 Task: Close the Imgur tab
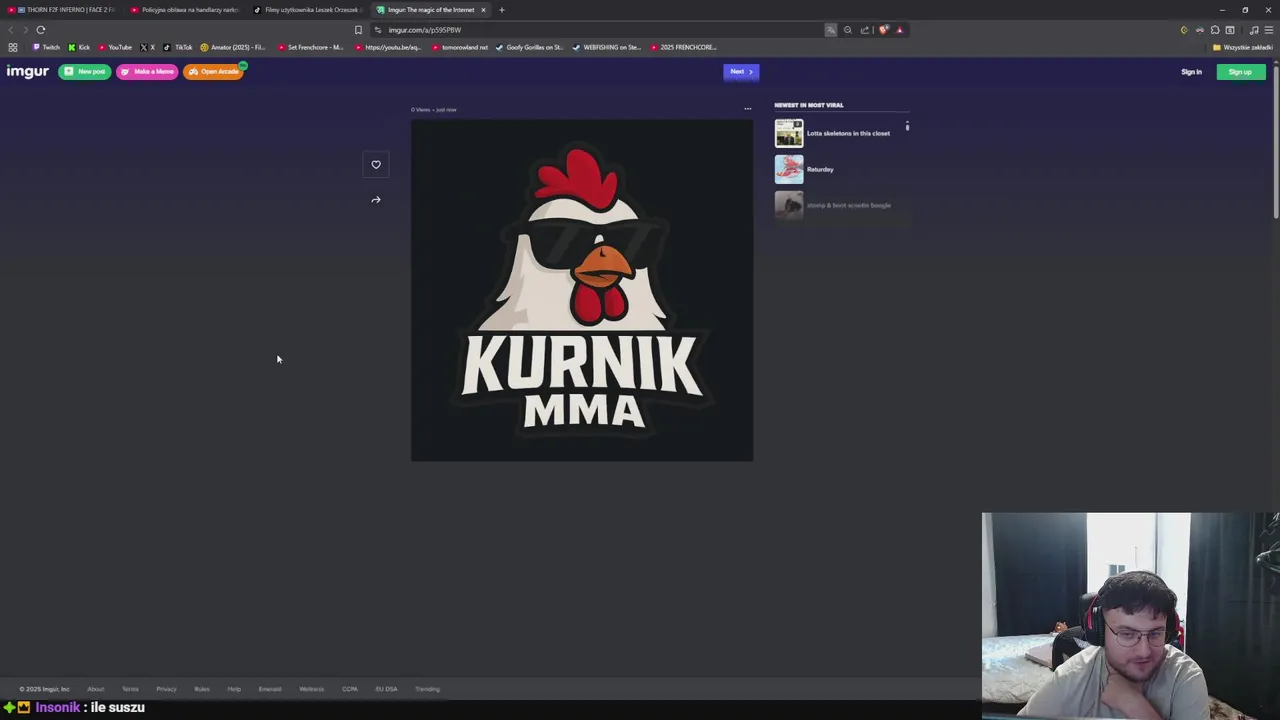[x=483, y=10]
